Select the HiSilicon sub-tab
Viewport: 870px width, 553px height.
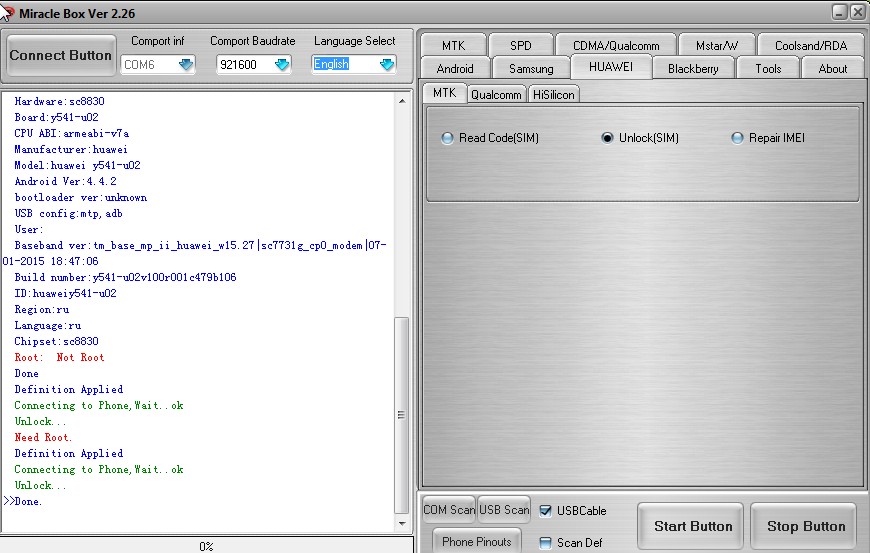554,94
